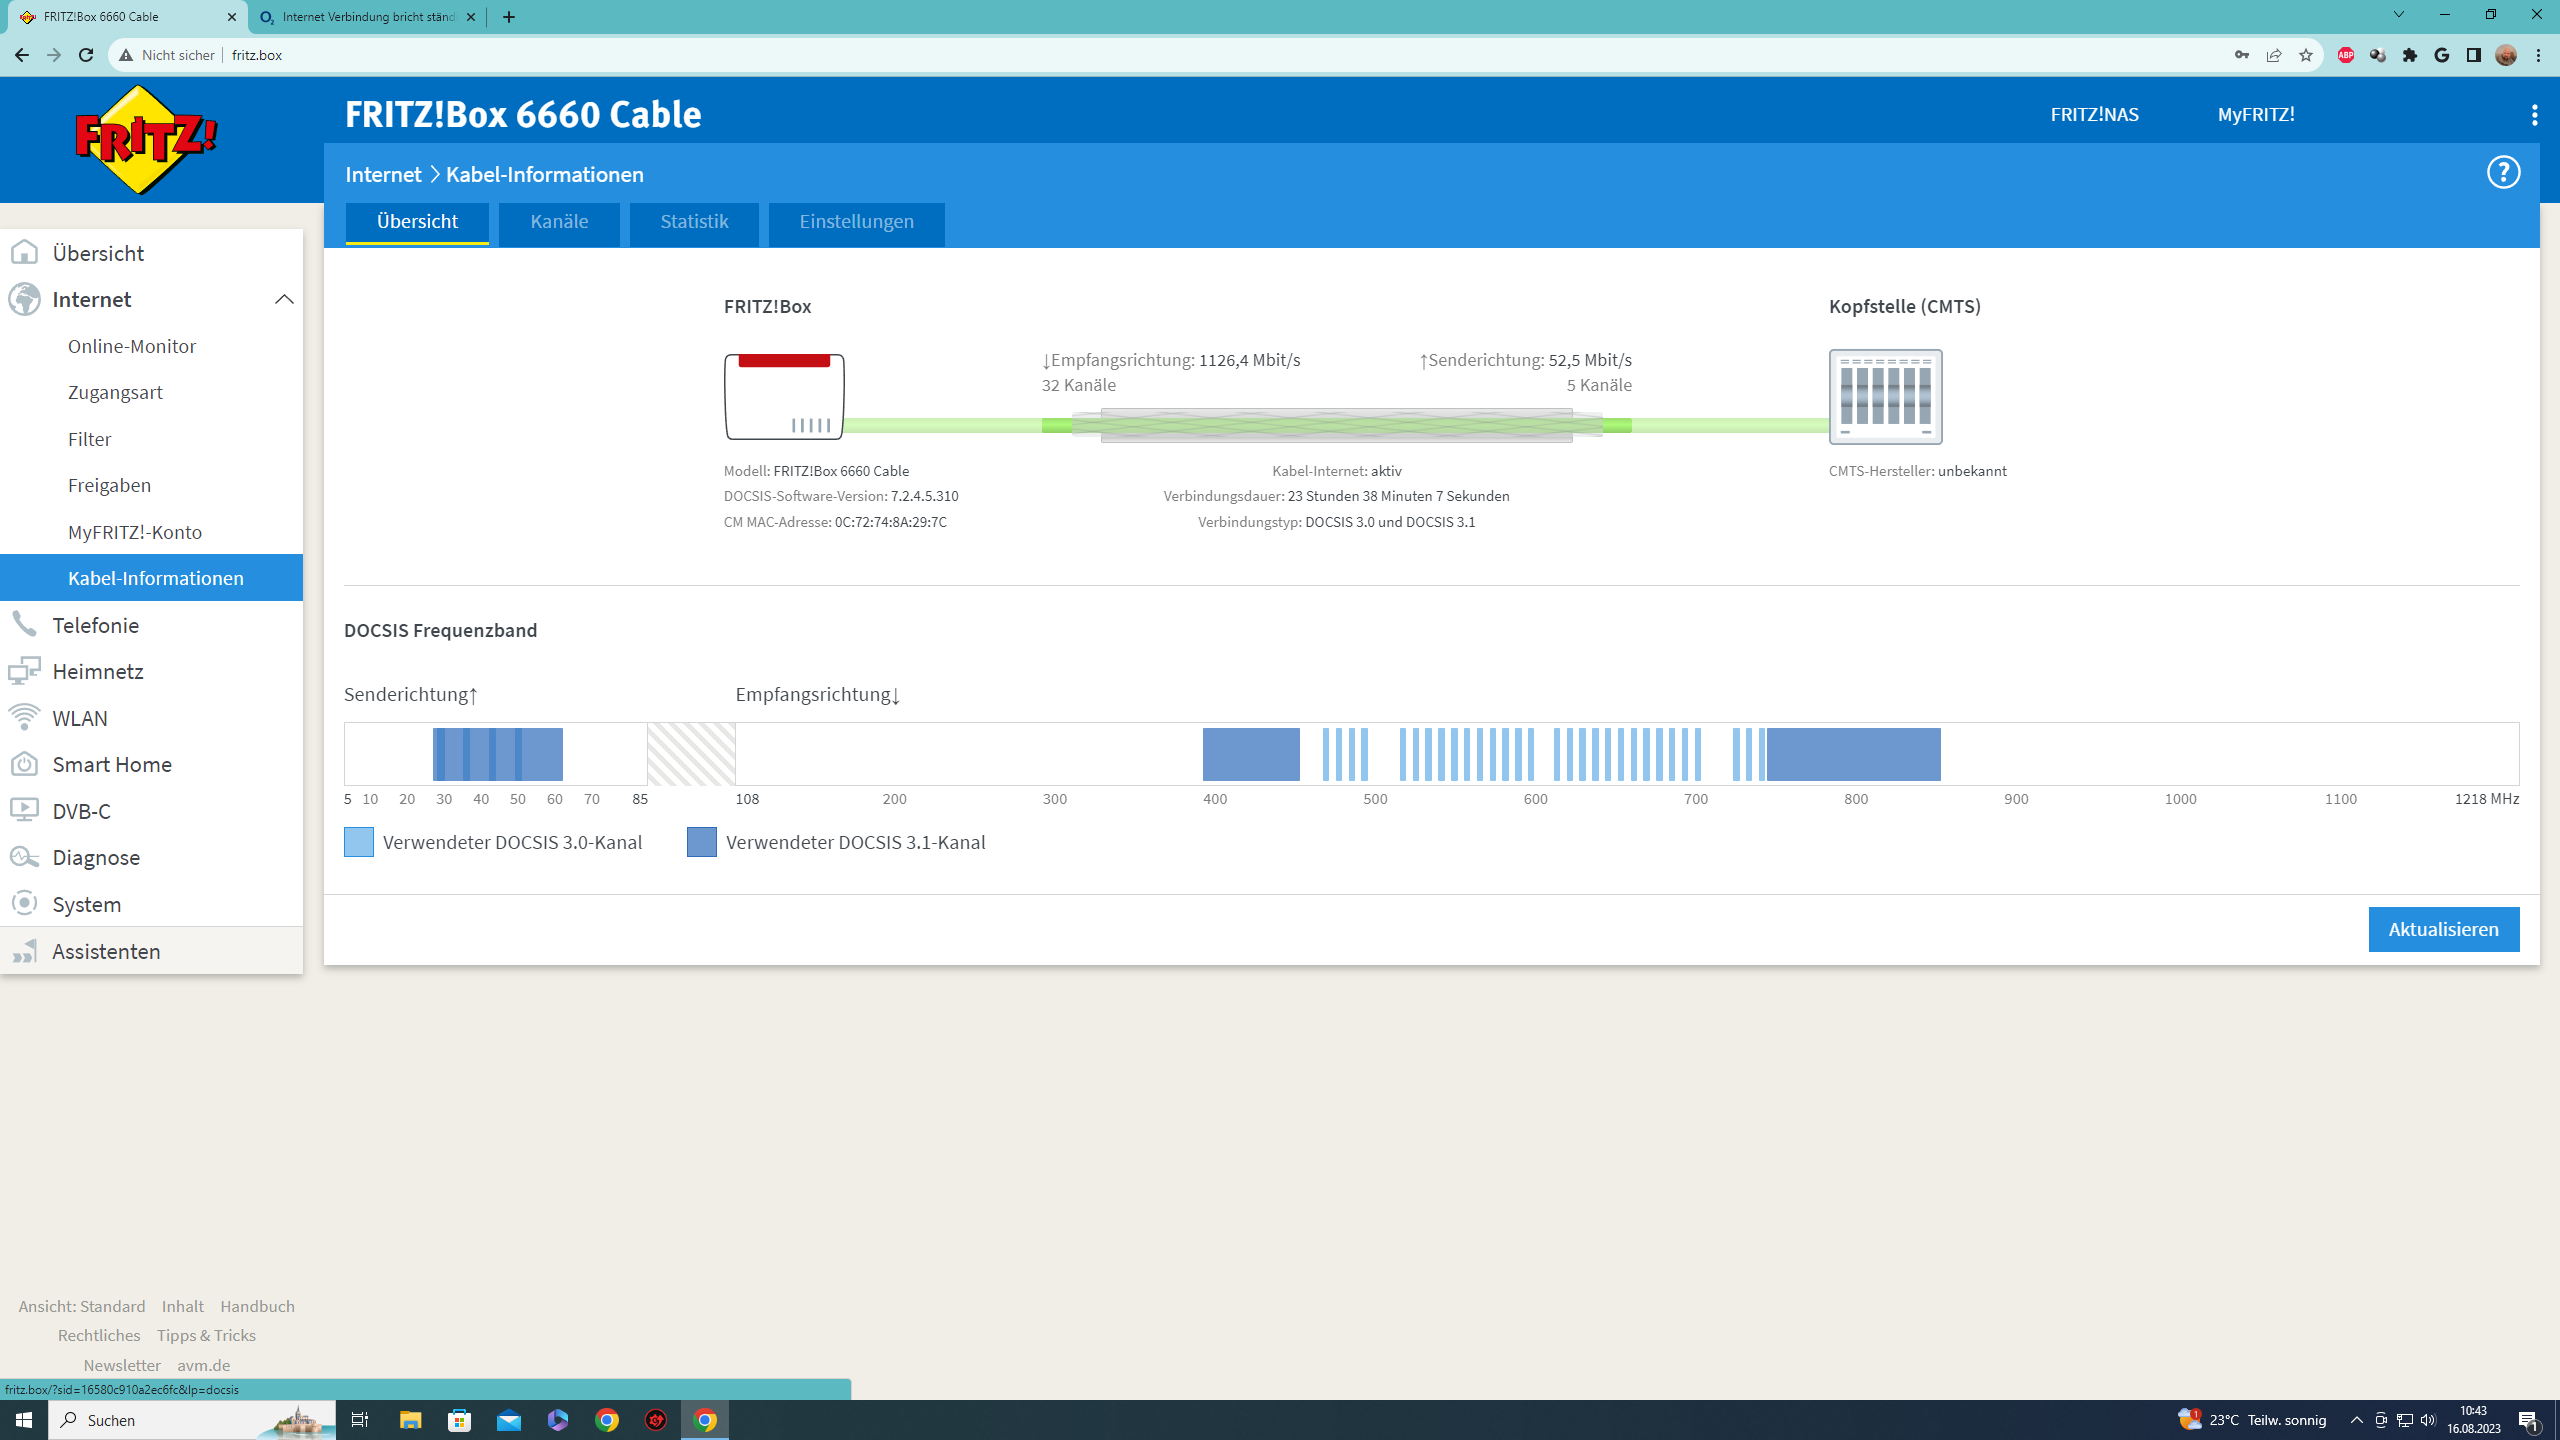
Task: Open the Chrome profile avatar
Action: [x=2506, y=55]
